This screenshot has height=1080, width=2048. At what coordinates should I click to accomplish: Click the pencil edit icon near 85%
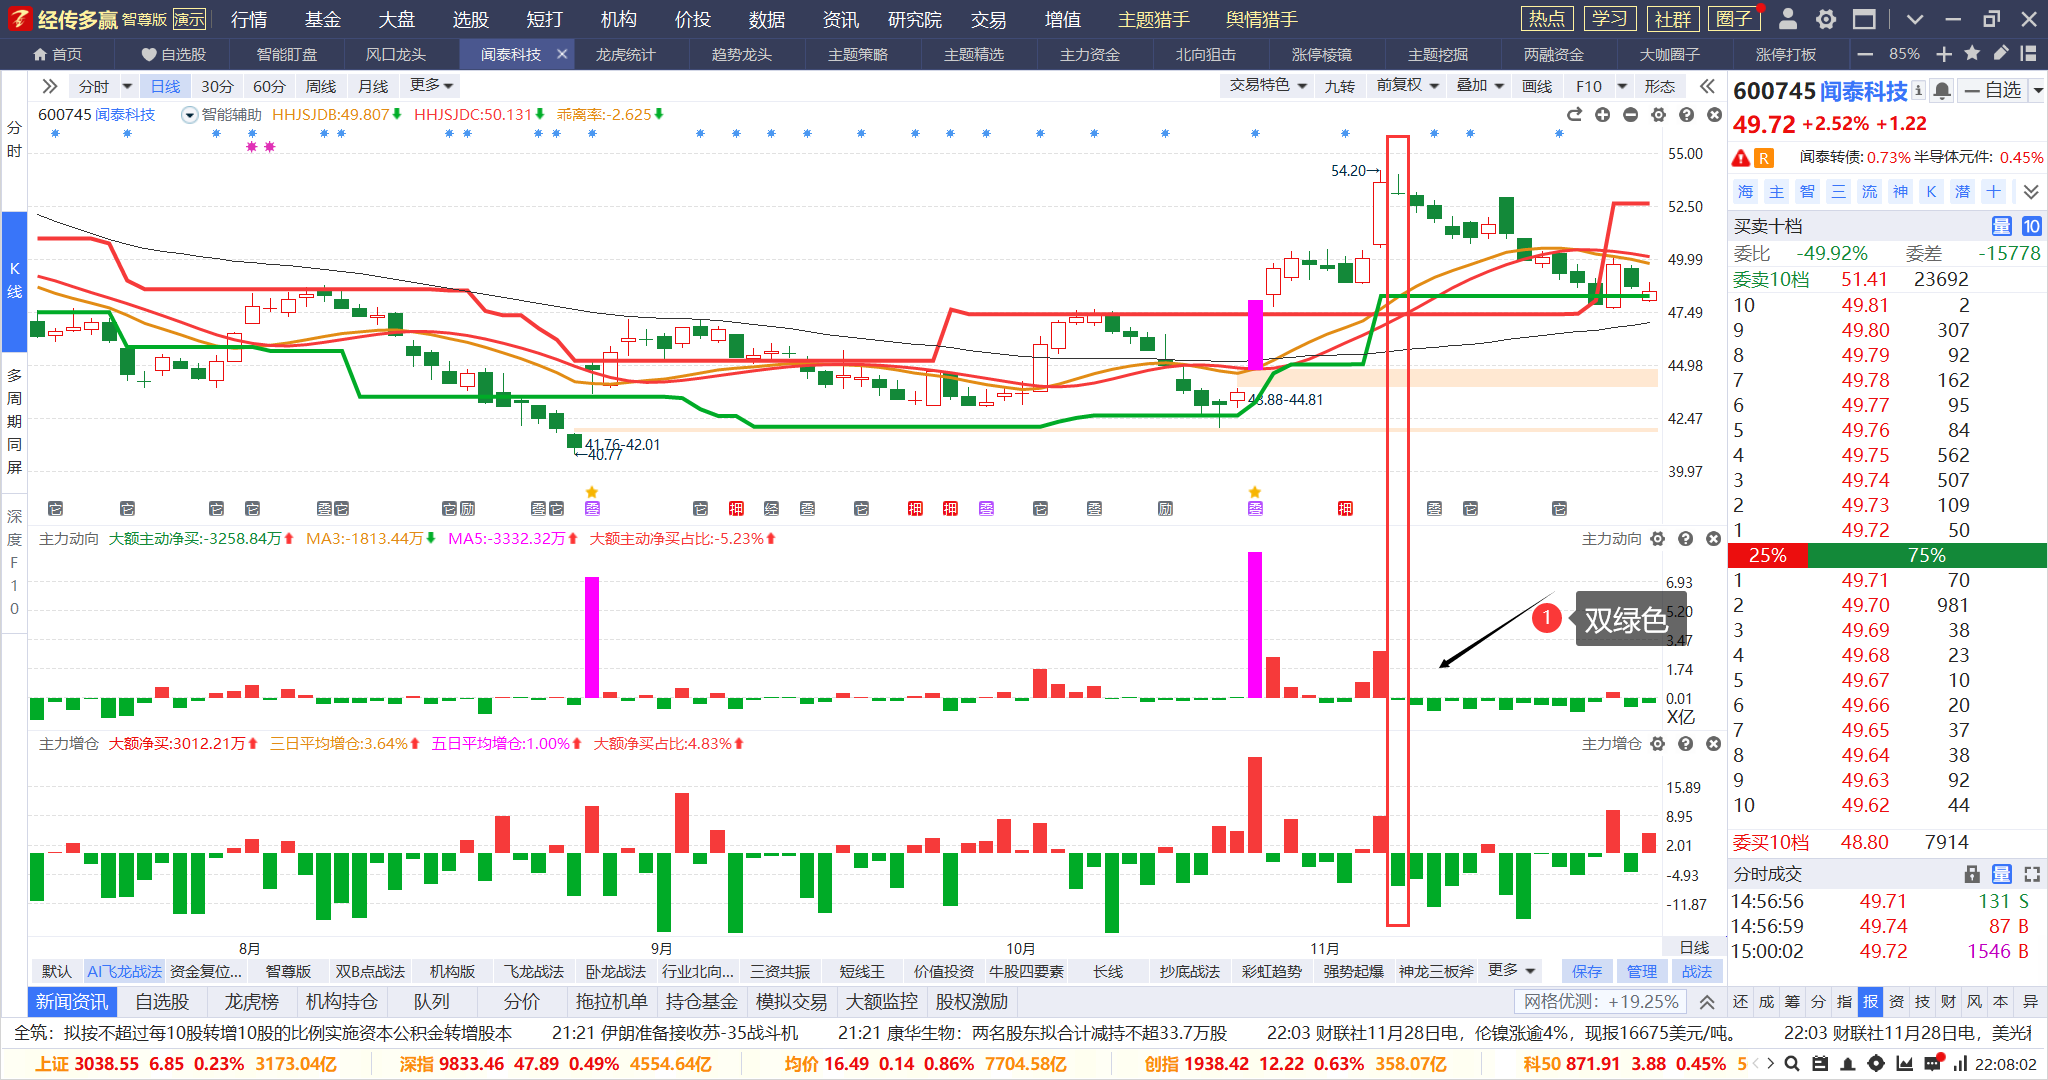[x=2000, y=54]
